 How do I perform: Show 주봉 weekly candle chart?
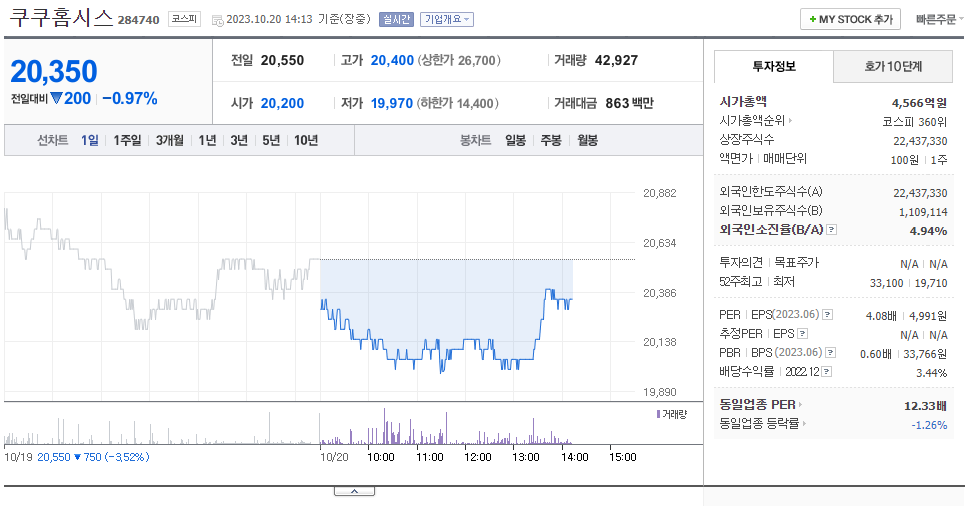tap(551, 141)
